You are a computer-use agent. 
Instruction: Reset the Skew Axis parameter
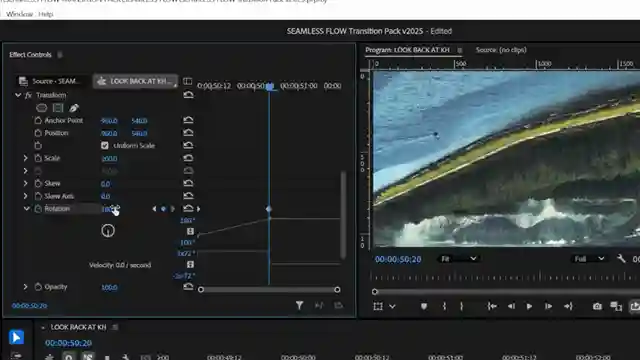coord(188,196)
